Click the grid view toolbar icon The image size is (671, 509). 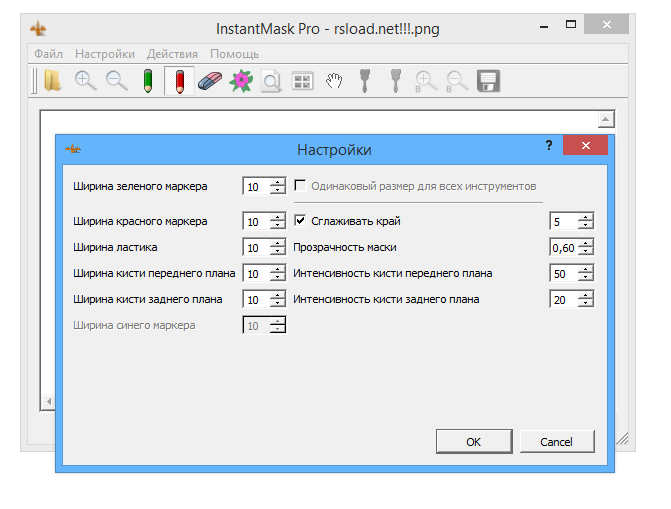pyautogui.click(x=303, y=81)
